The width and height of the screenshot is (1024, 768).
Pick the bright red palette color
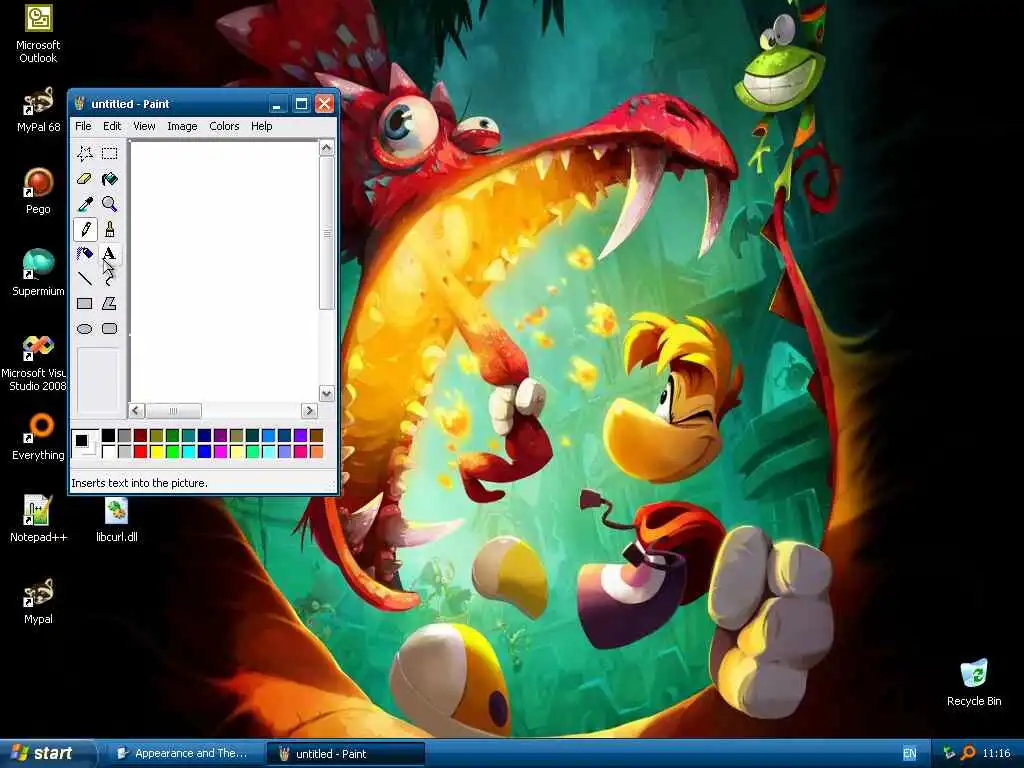pyautogui.click(x=140, y=451)
